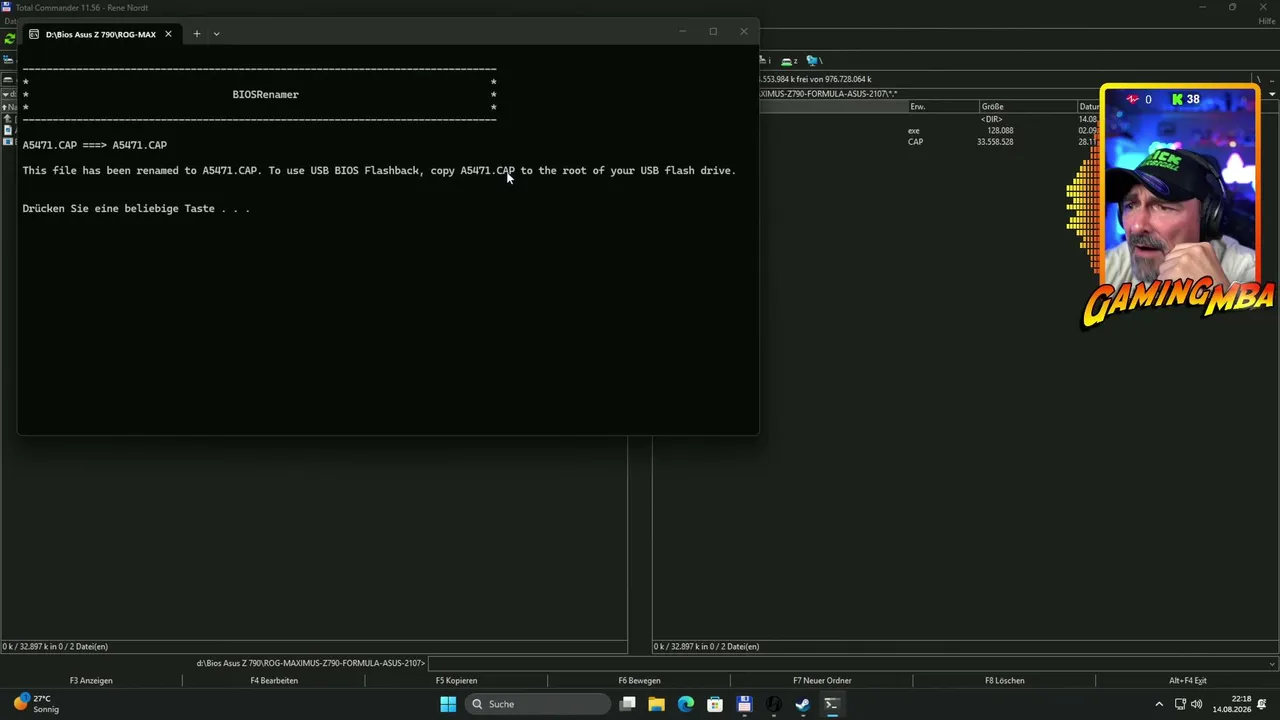Click Alt+F4 Exit button in Total Commander

pyautogui.click(x=1188, y=681)
